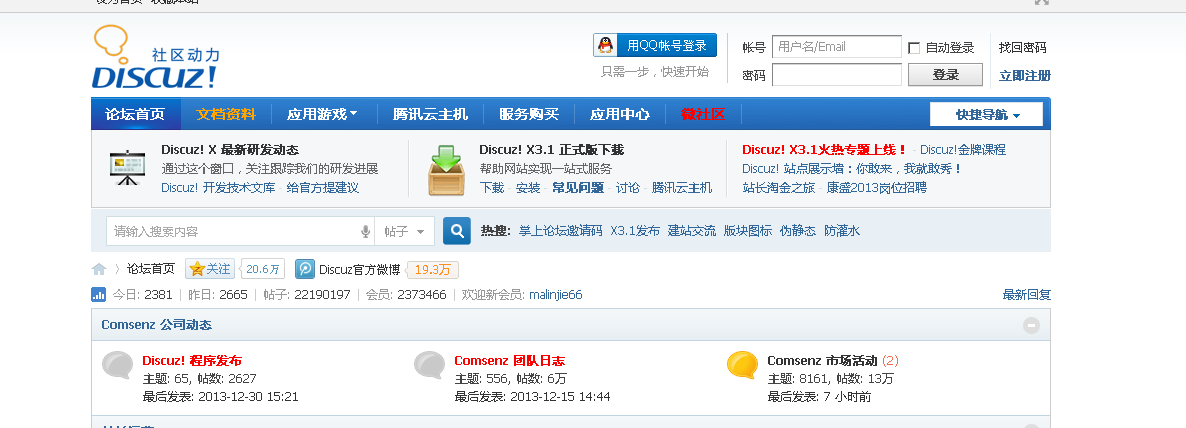The width and height of the screenshot is (1186, 428).
Task: Click the presentation board research icon
Action: click(127, 168)
